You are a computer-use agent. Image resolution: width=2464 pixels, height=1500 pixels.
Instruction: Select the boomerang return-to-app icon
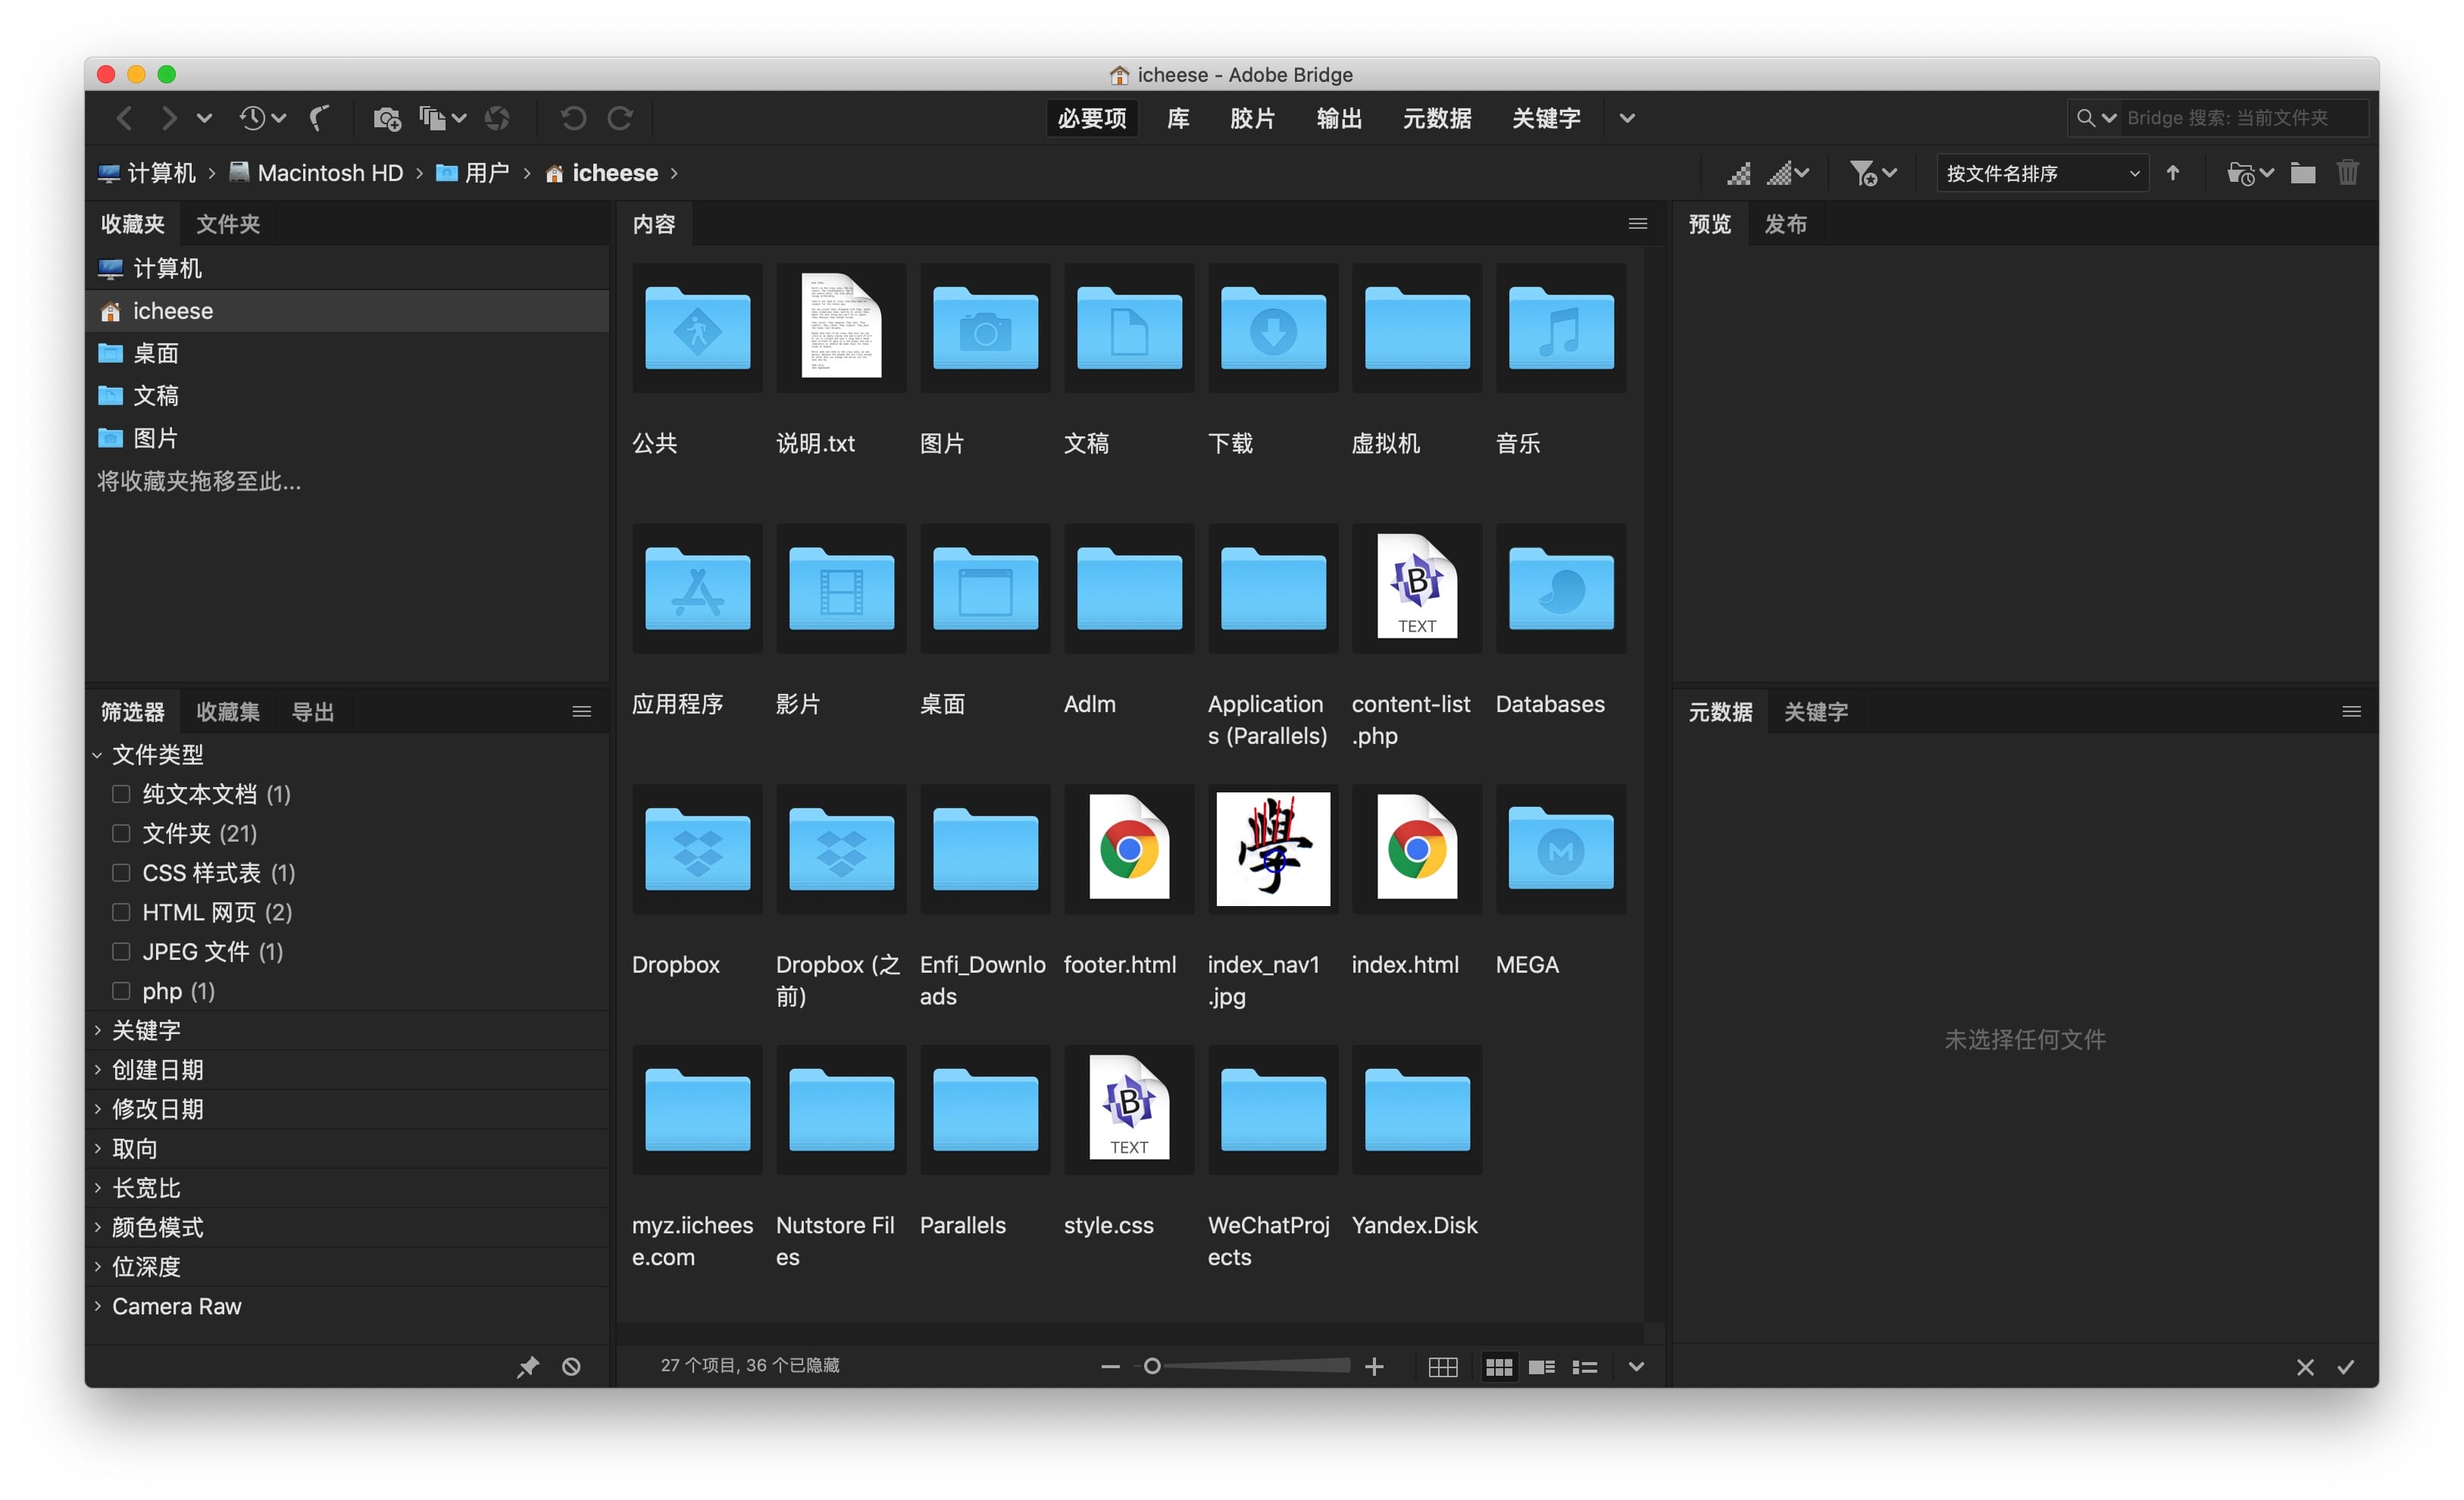coord(318,117)
